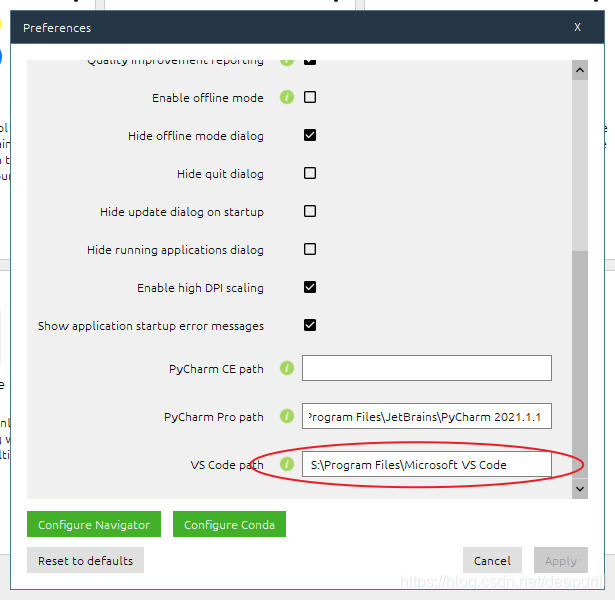Click the 'Hide quit dialog' label
This screenshot has height=600, width=615.
point(220,174)
